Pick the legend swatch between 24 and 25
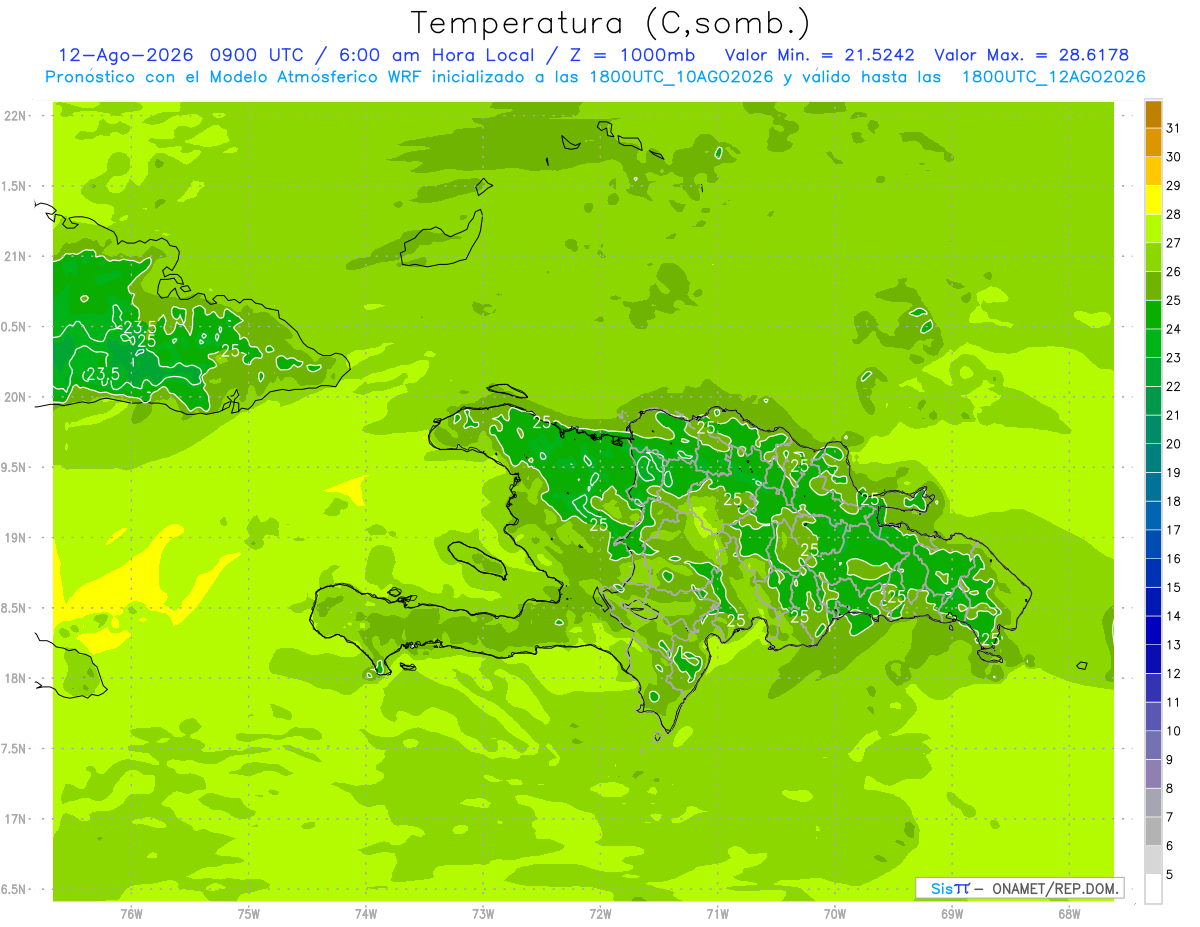This screenshot has width=1200, height=927. (1153, 315)
